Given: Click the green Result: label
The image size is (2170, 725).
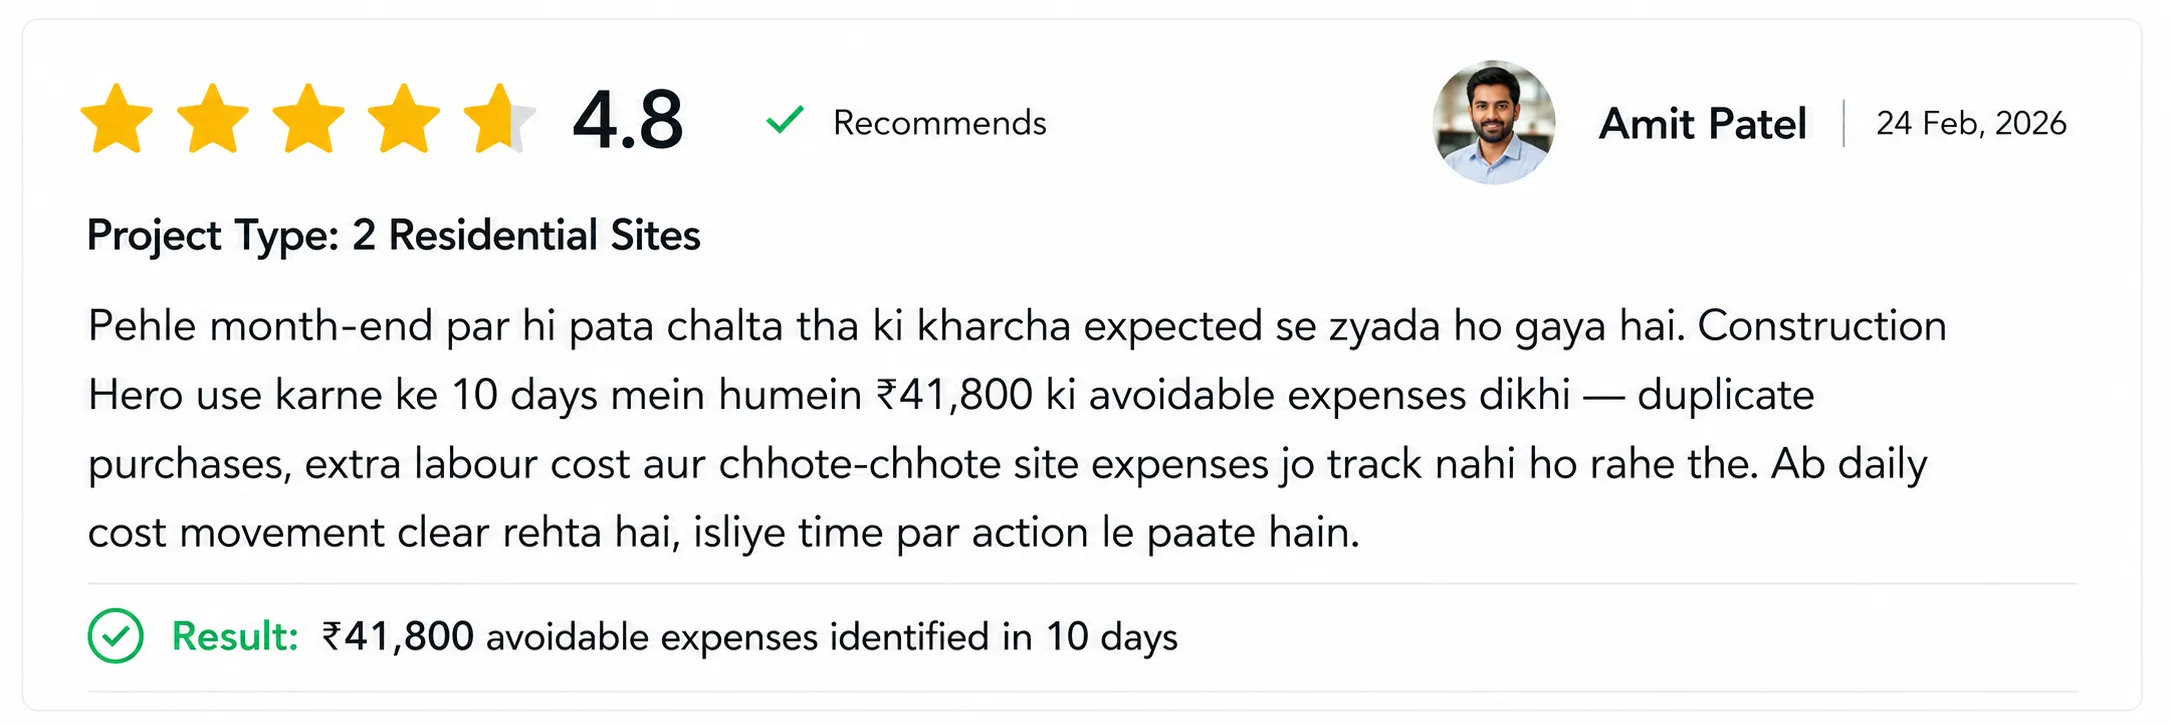Looking at the screenshot, I should pos(235,636).
